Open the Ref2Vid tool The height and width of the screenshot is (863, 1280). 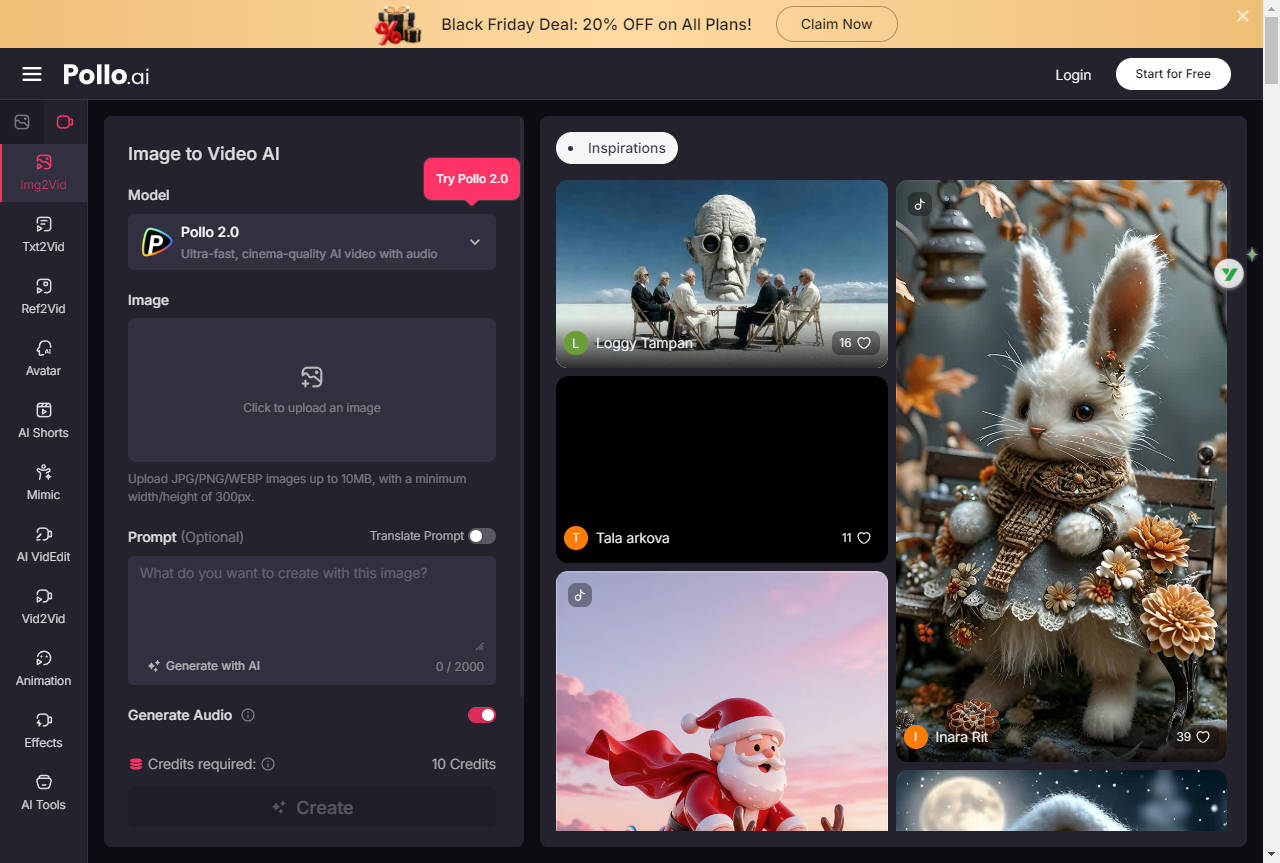click(x=43, y=296)
